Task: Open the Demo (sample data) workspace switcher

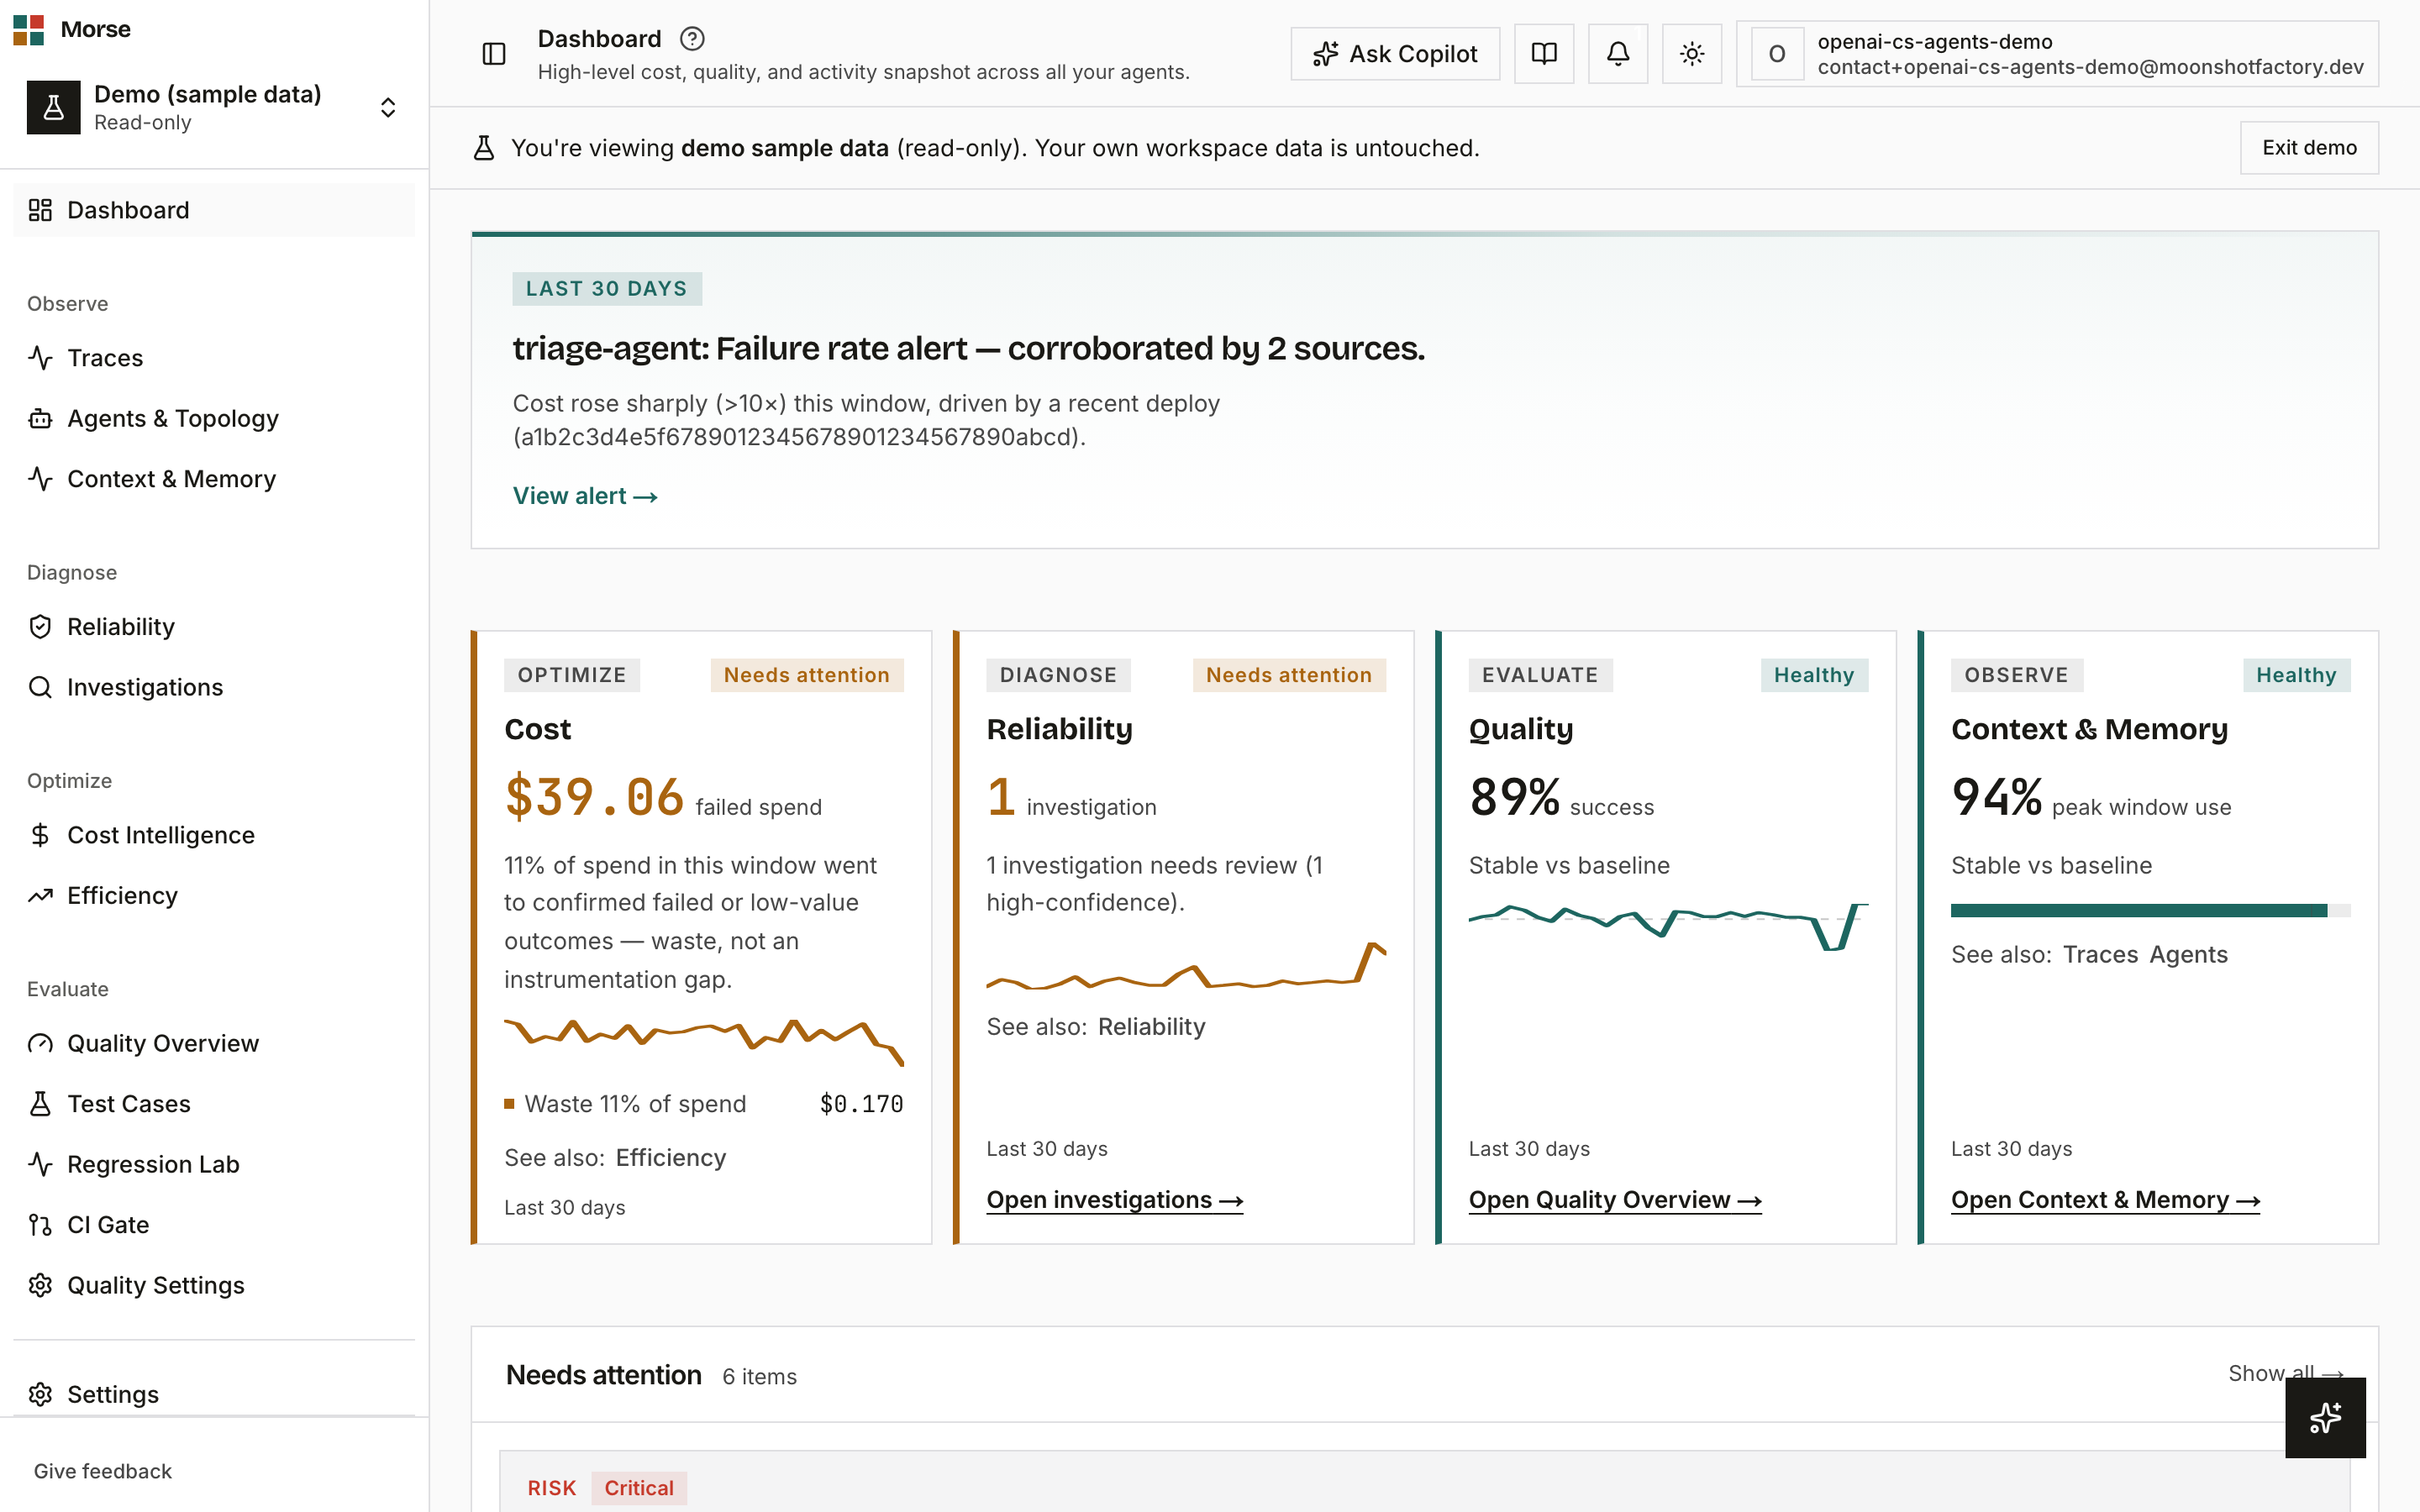Action: (214, 107)
